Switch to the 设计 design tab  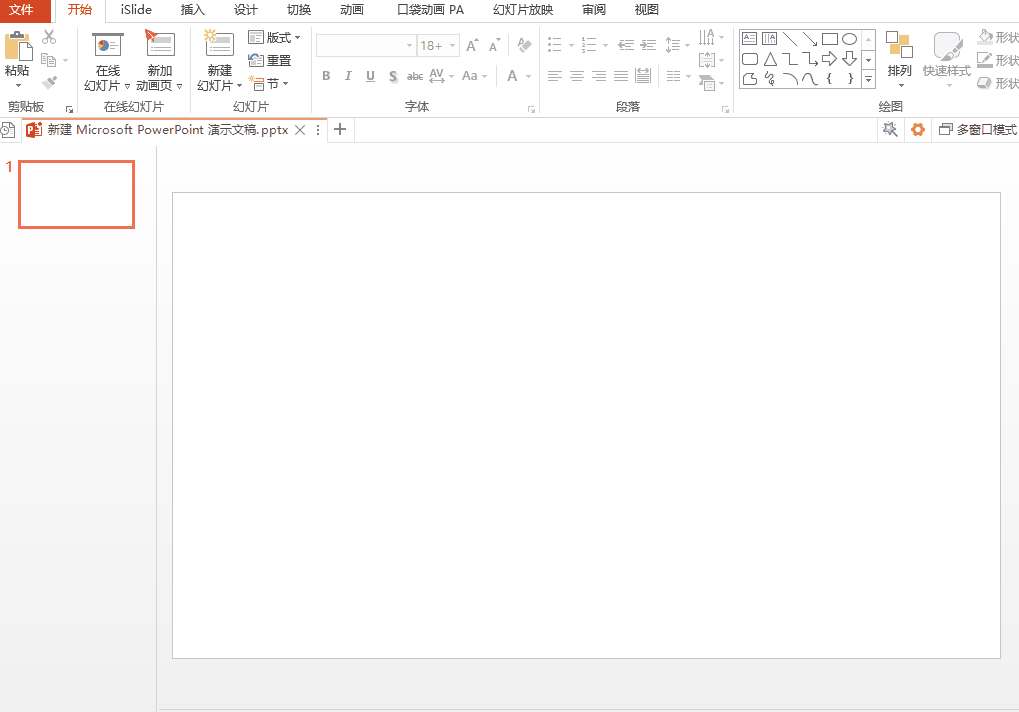click(246, 10)
